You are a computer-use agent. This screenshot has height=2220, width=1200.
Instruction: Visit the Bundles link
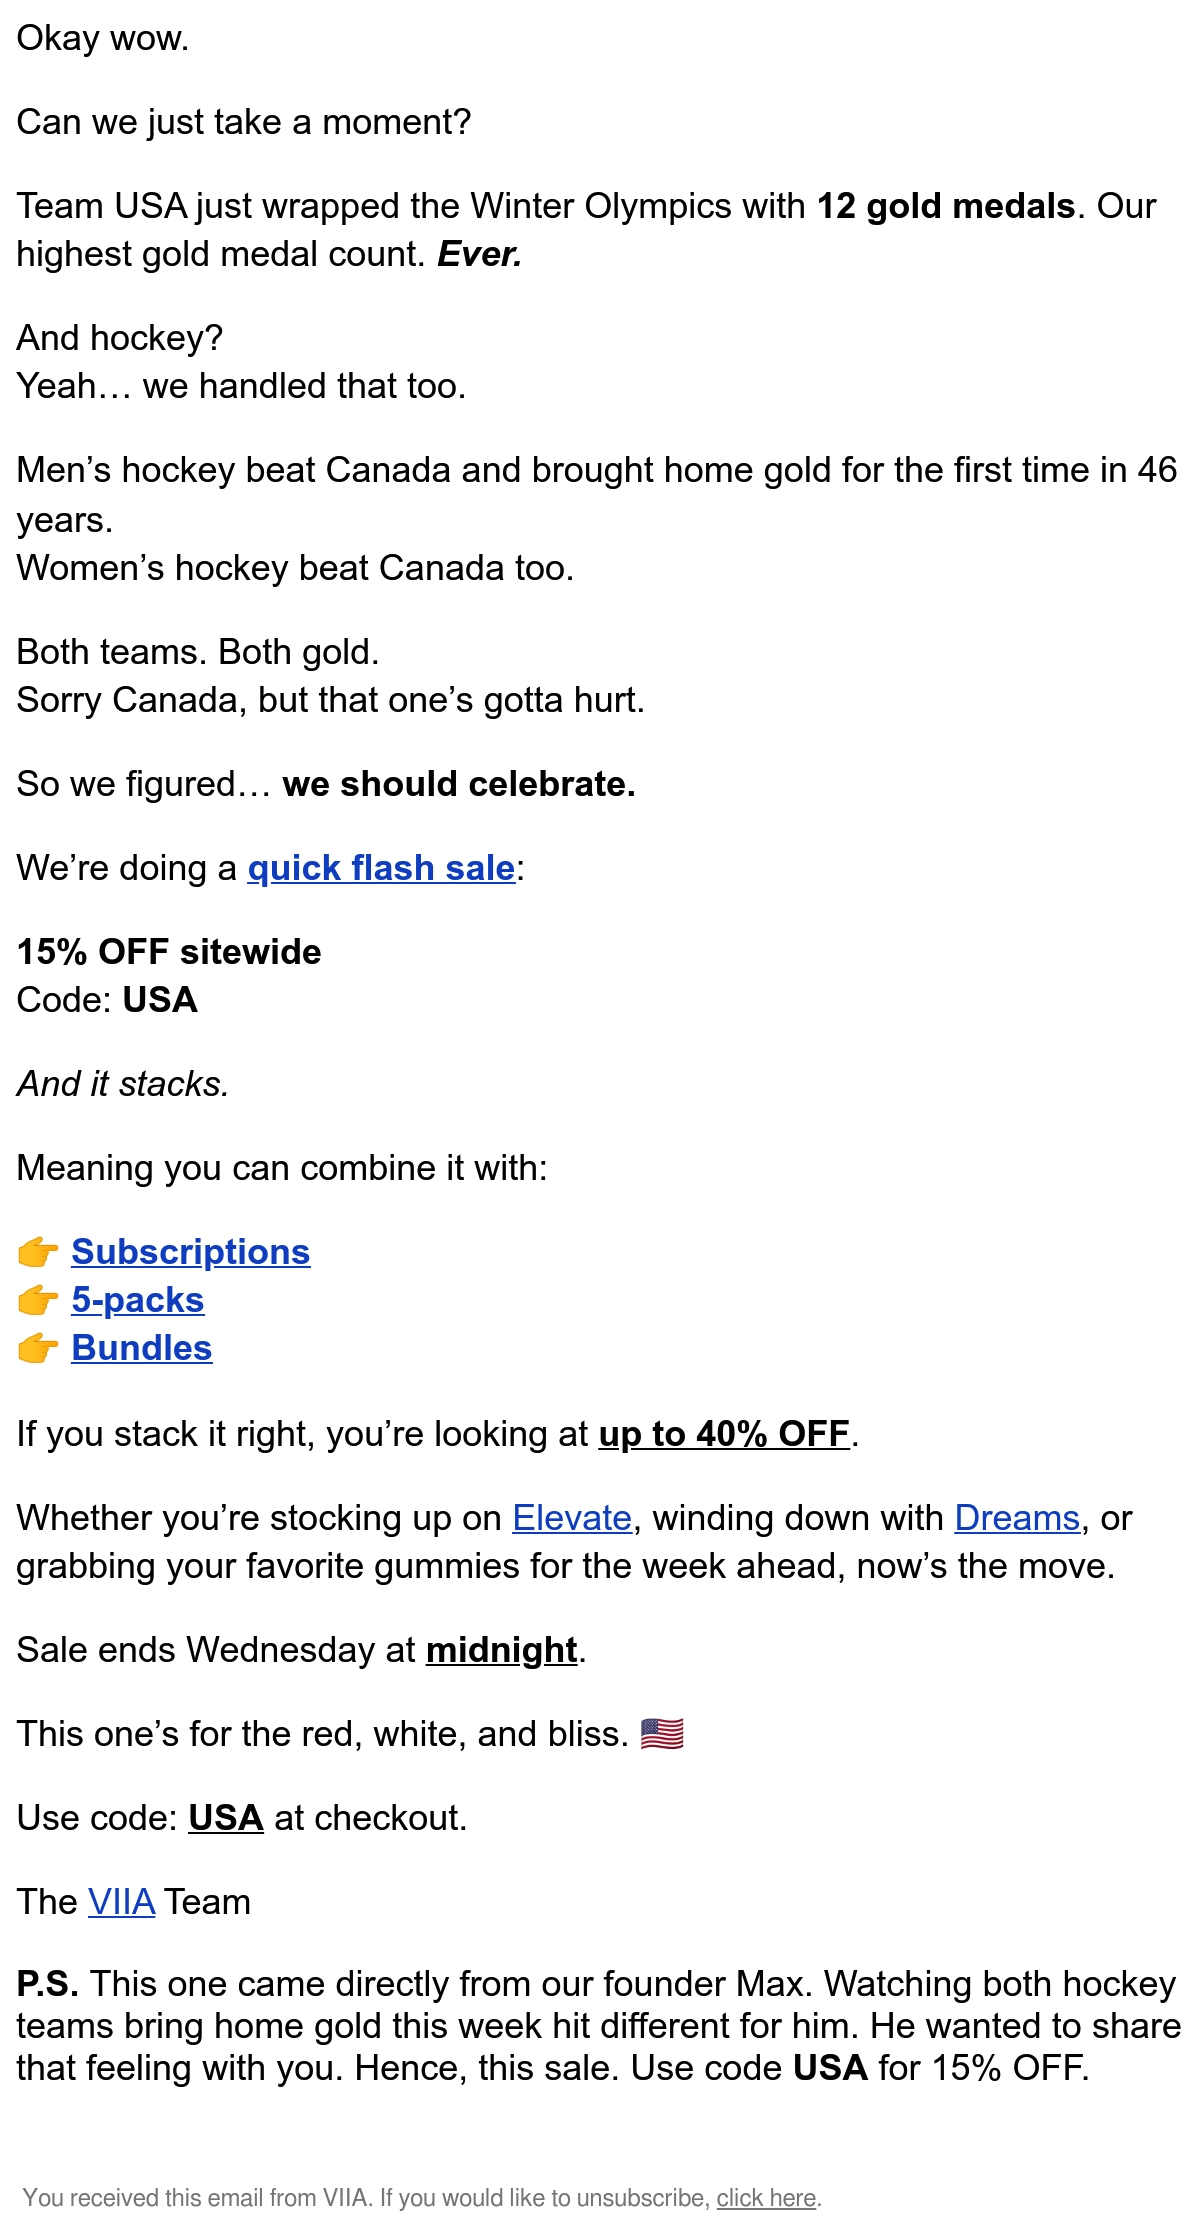[x=142, y=1348]
